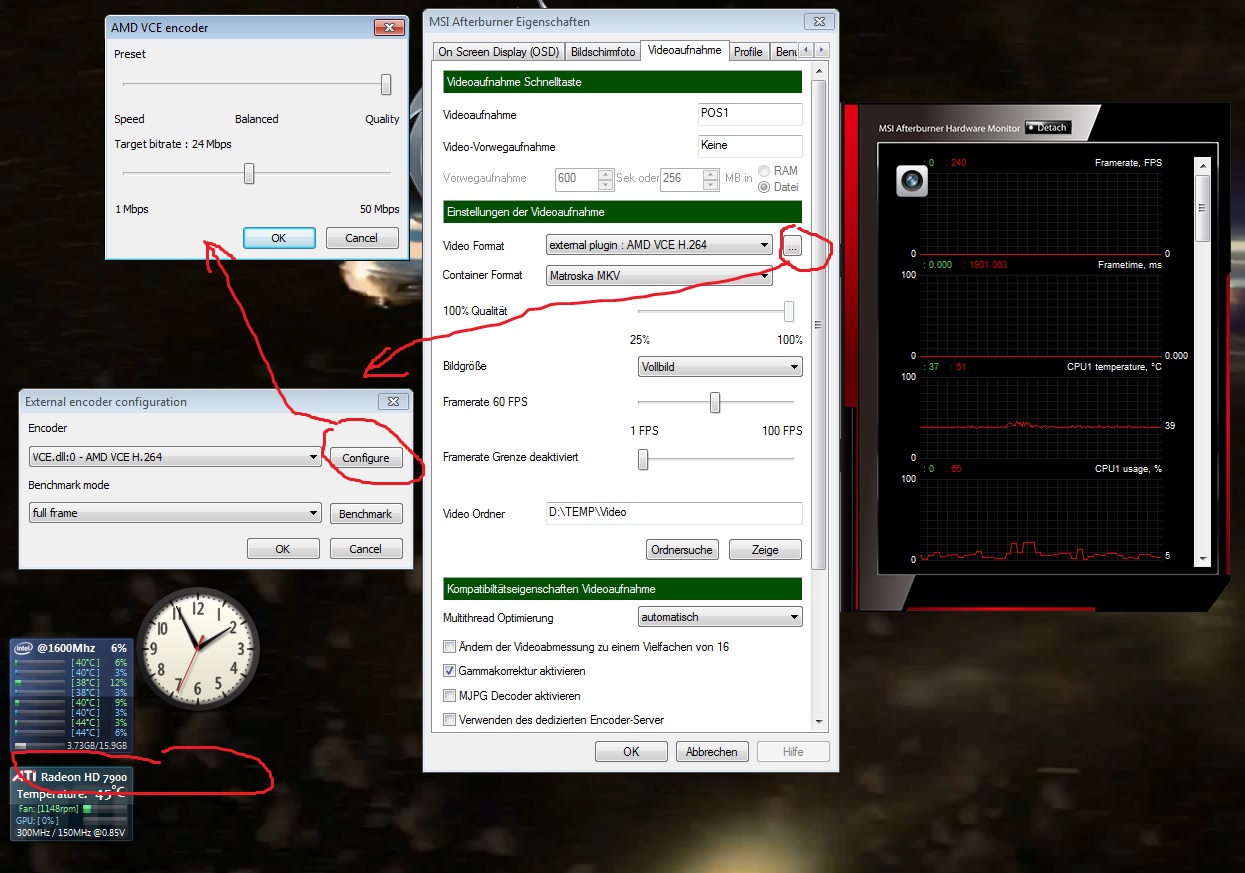Switch to On Screen Display (OSD) tab

coord(498,51)
